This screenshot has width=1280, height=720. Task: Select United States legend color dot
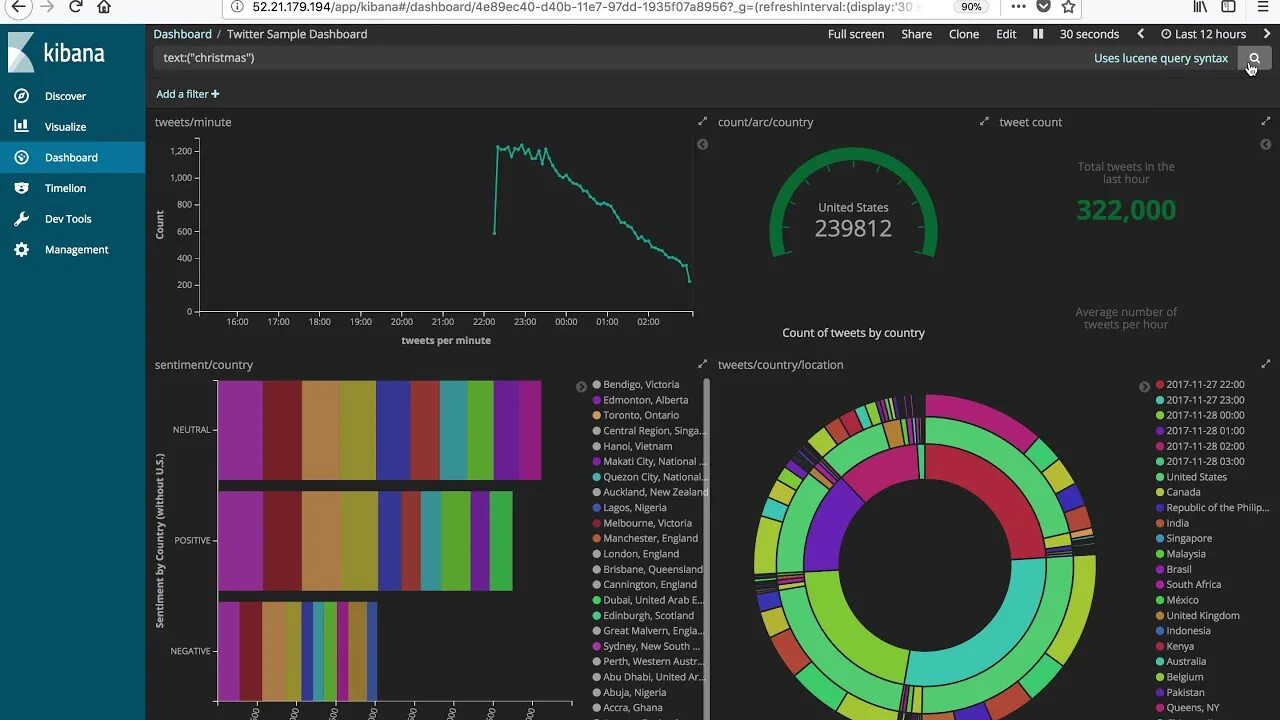pyautogui.click(x=1160, y=477)
